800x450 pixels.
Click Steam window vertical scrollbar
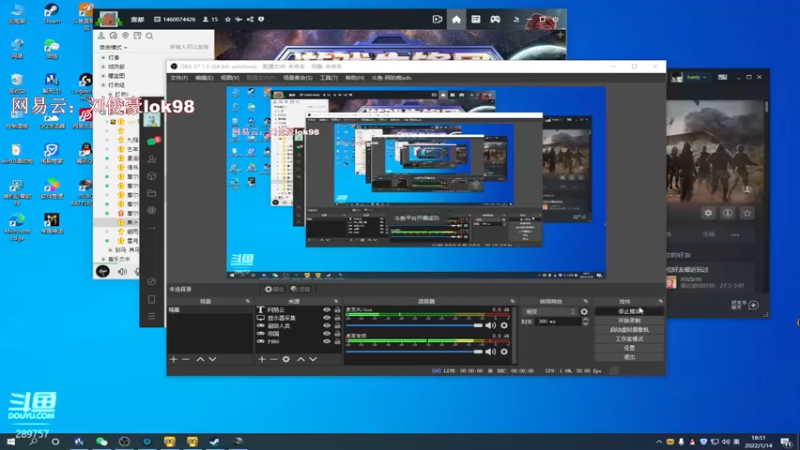pos(766,107)
